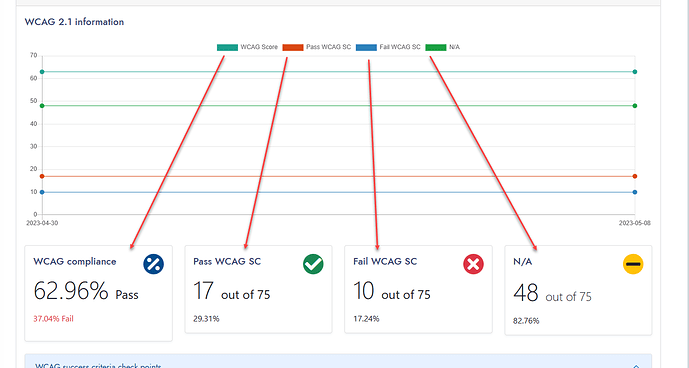Toggle the Fail WCAG SC legend swatch
Viewport: 689px width, 368px height.
[366, 47]
